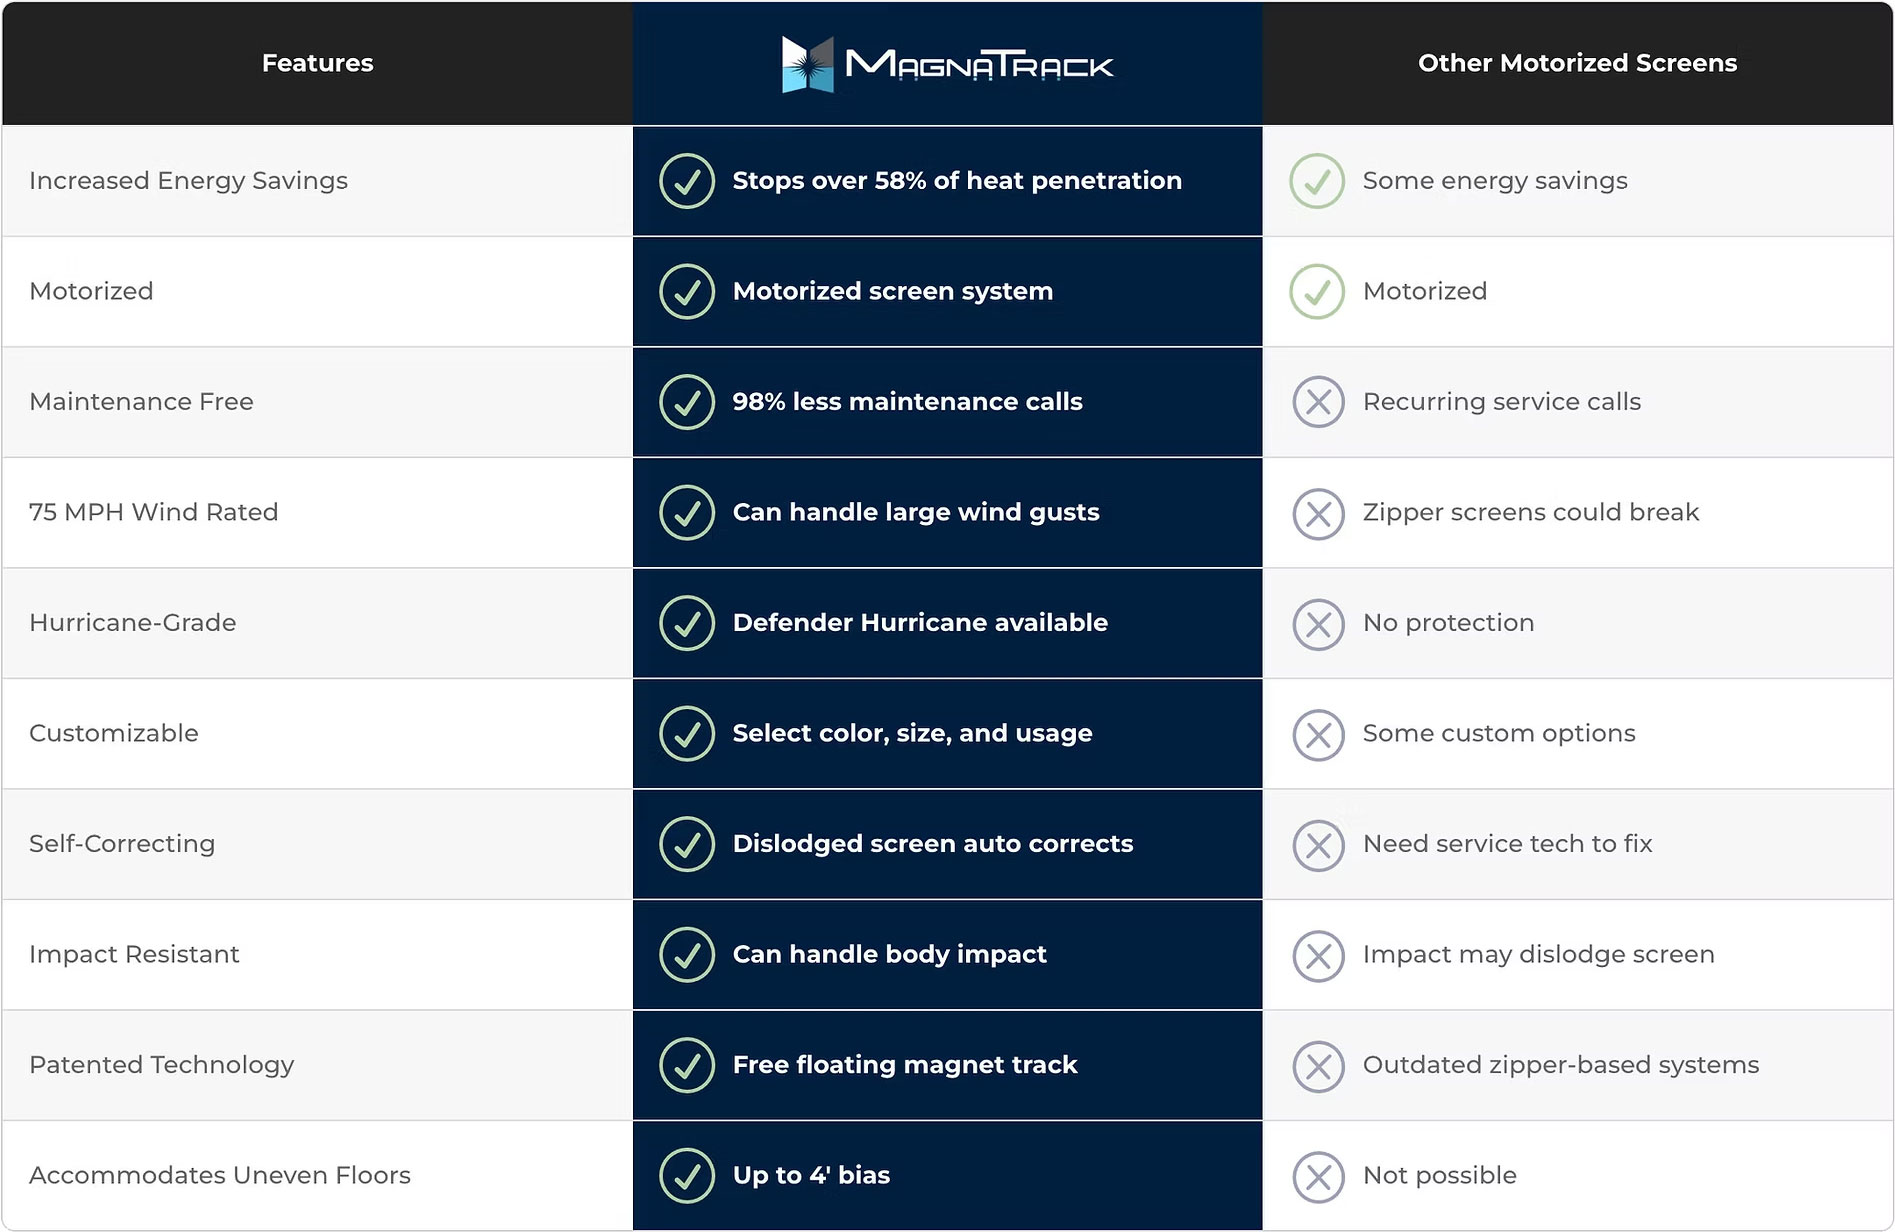Click the Self-Correcting feature label
The width and height of the screenshot is (1895, 1232).
[121, 844]
